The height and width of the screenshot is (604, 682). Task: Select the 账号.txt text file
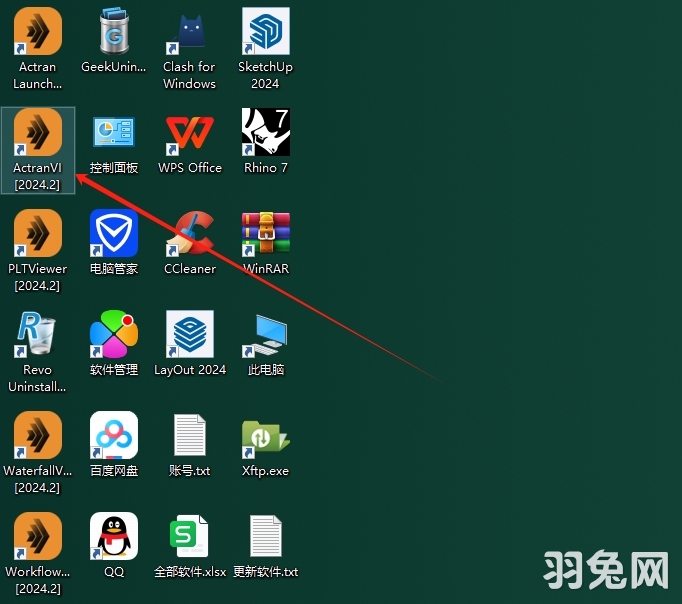189,436
